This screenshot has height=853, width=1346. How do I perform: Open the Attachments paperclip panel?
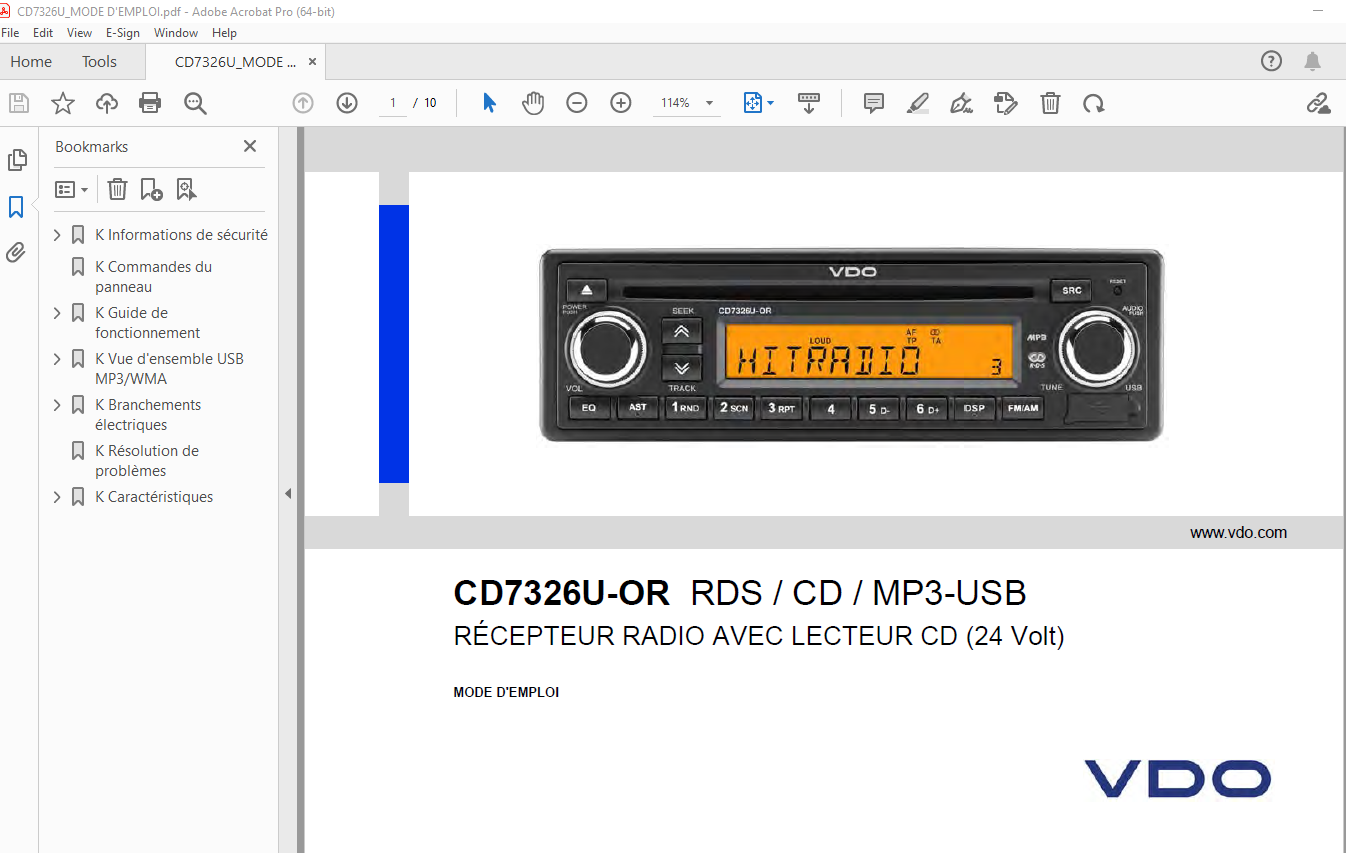16,252
